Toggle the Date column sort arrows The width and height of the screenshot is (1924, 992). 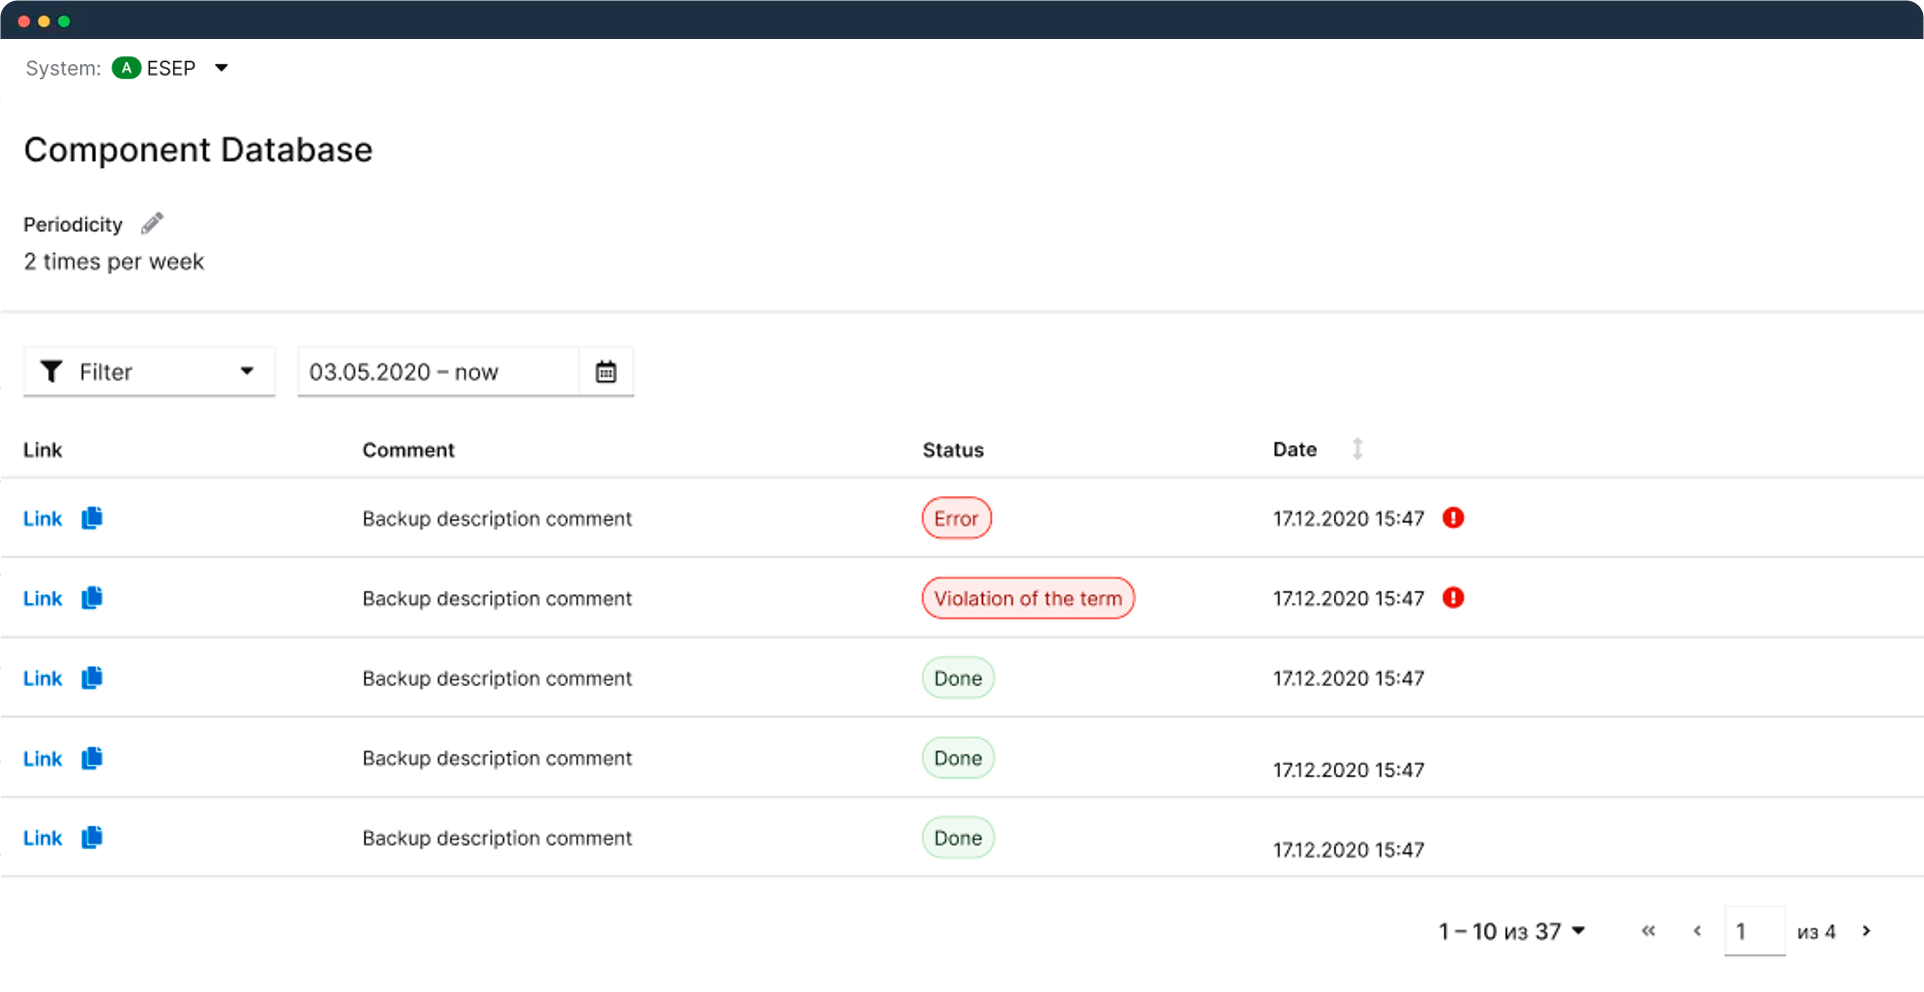pyautogui.click(x=1357, y=449)
